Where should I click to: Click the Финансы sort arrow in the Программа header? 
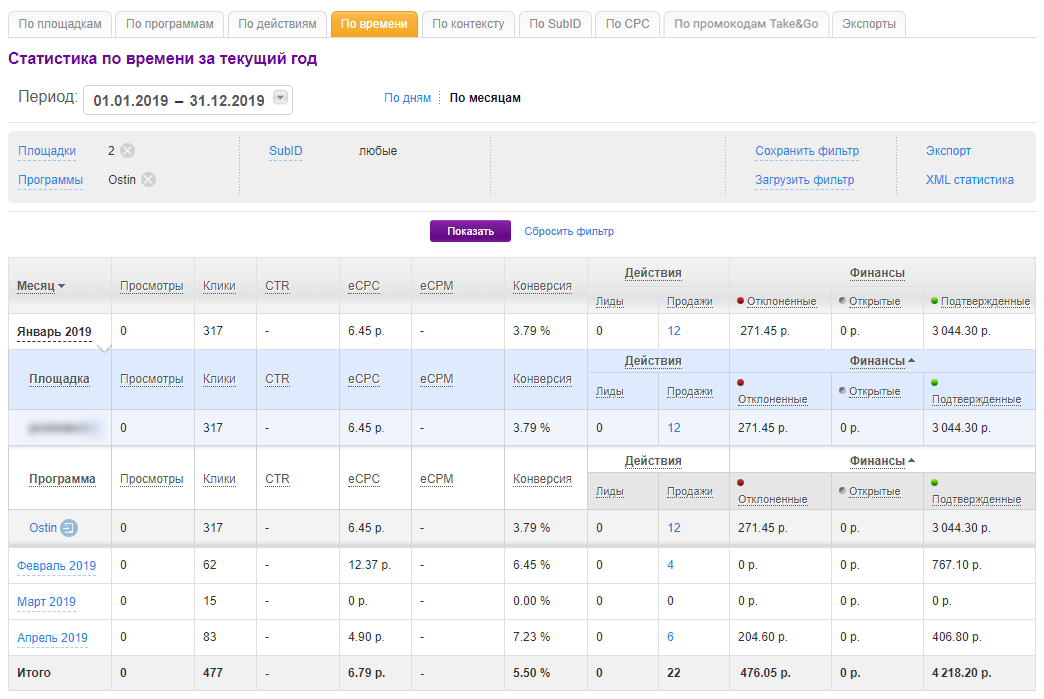coord(911,461)
